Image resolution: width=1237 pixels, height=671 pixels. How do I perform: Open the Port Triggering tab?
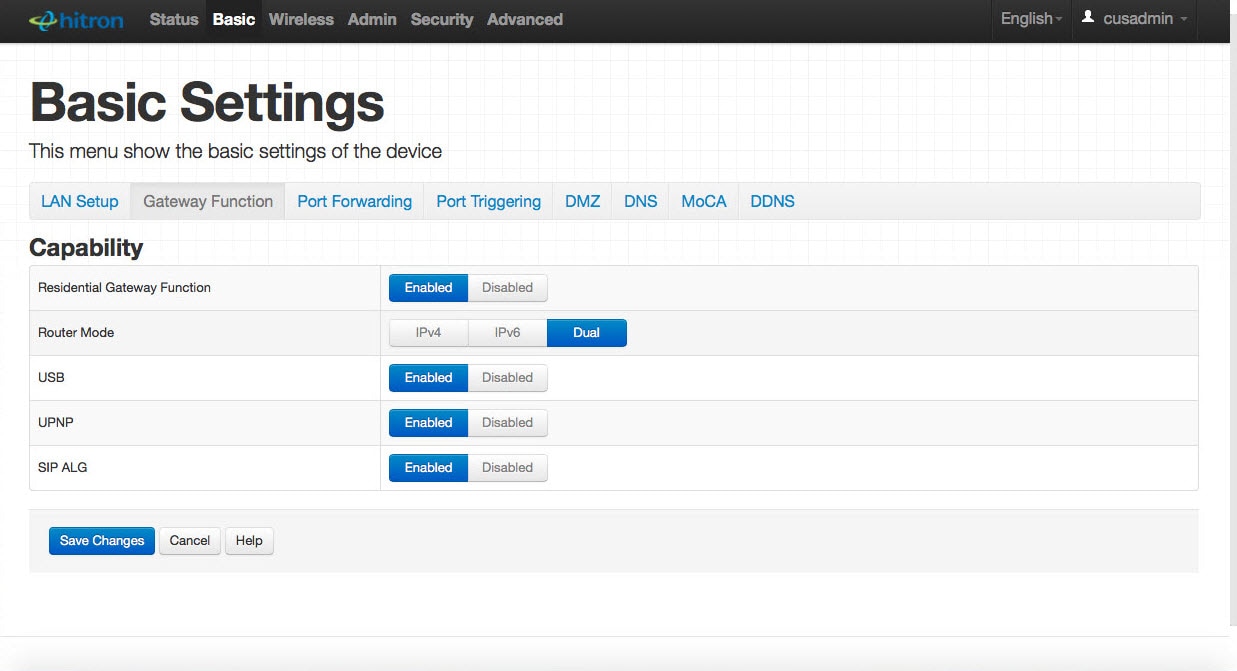coord(488,201)
